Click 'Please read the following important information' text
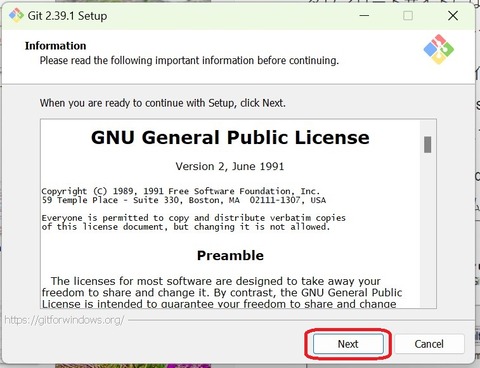 189,60
